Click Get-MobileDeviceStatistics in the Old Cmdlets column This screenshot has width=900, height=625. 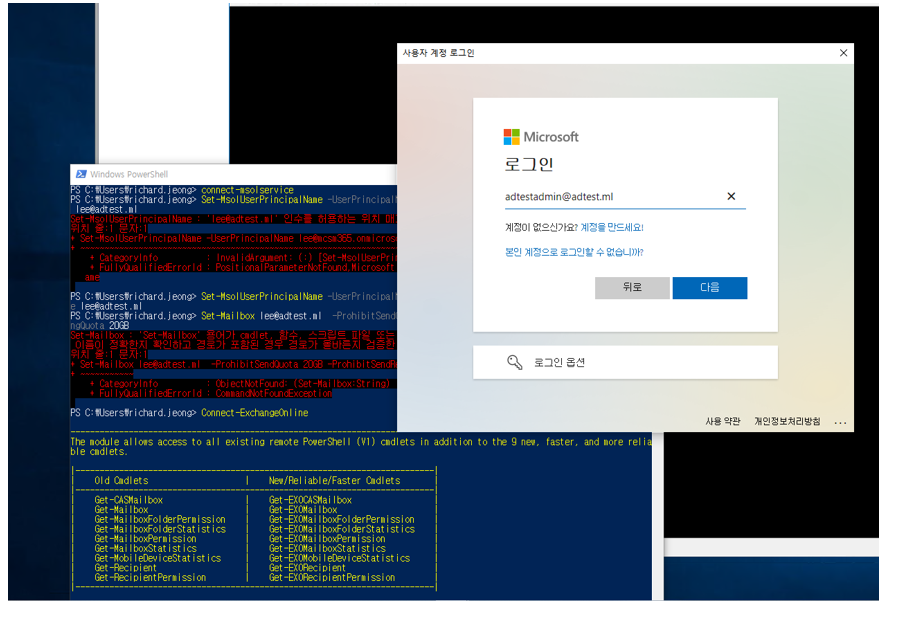(x=158, y=558)
